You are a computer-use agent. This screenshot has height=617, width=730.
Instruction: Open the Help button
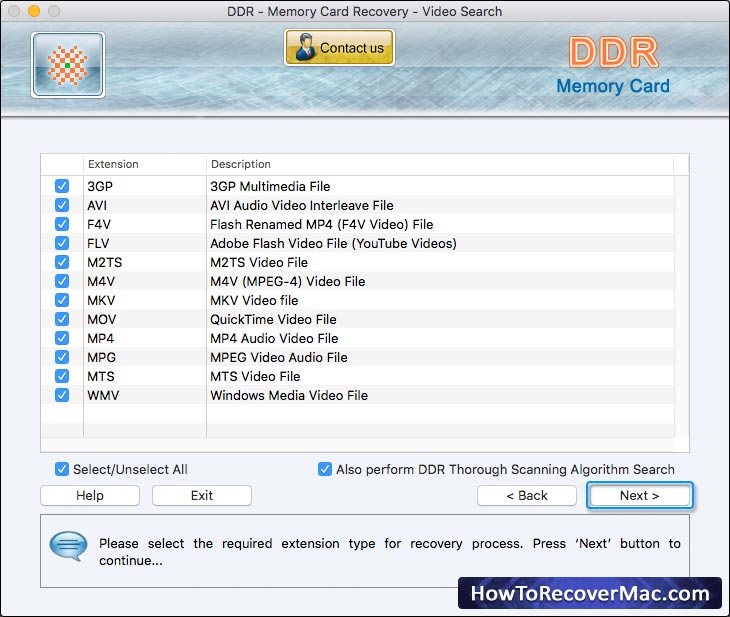pos(90,495)
